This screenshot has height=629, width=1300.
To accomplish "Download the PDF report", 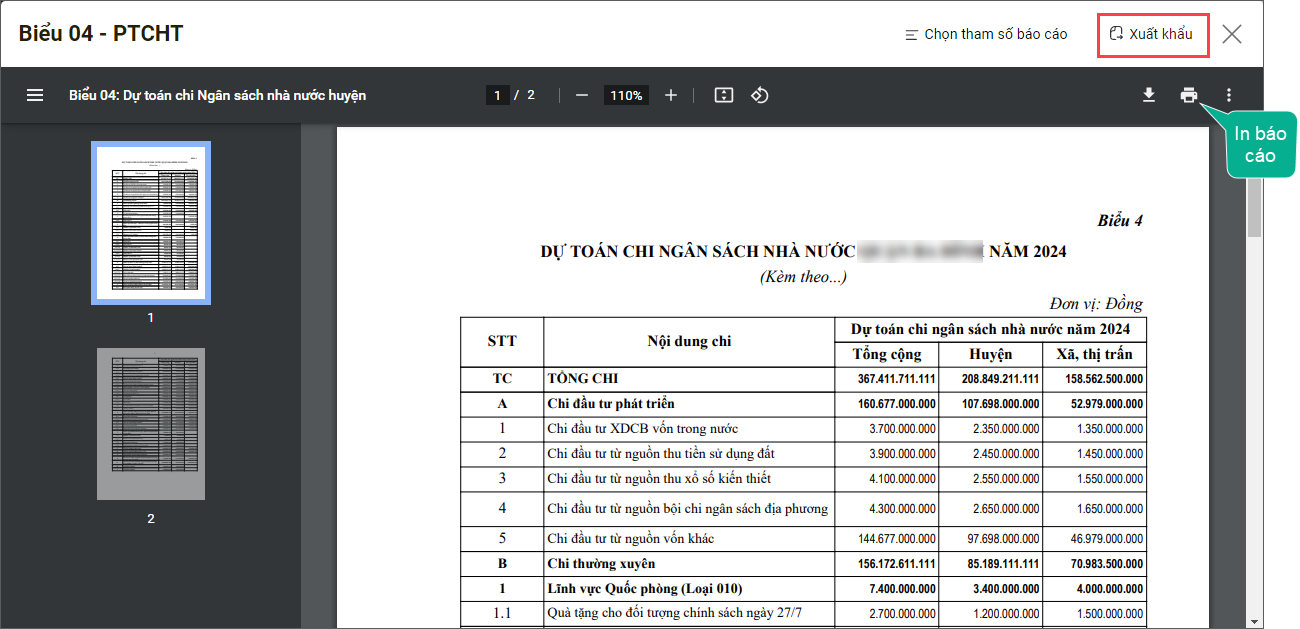I will pos(1149,95).
